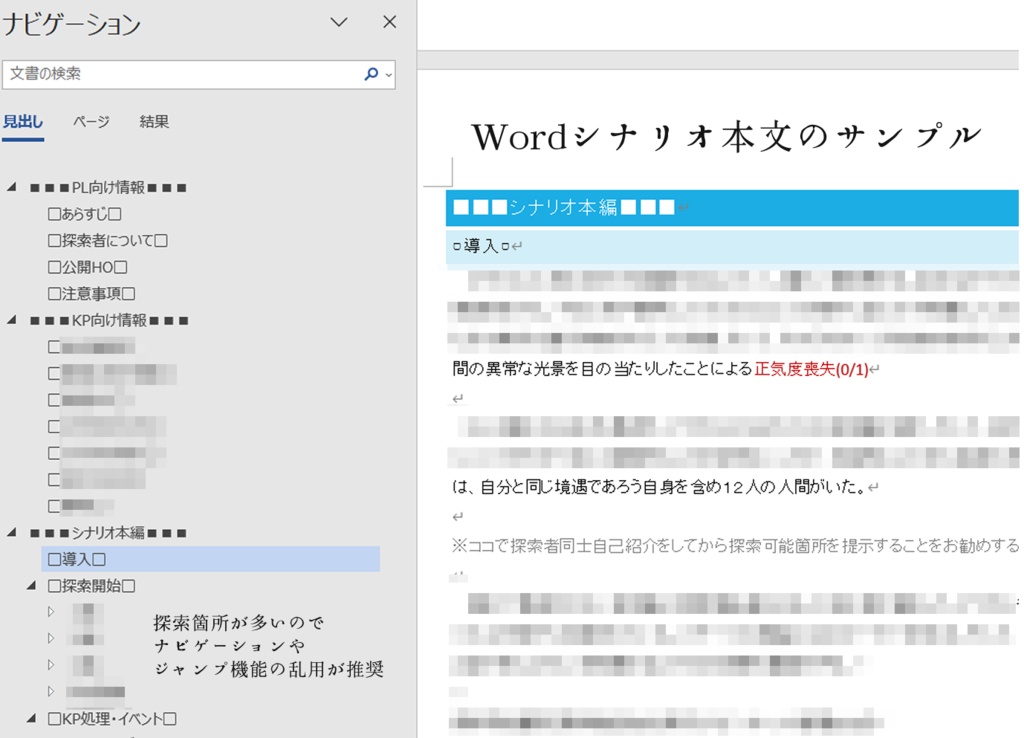This screenshot has width=1024, height=738.
Task: Switch to the ページ tab
Action: (x=91, y=122)
